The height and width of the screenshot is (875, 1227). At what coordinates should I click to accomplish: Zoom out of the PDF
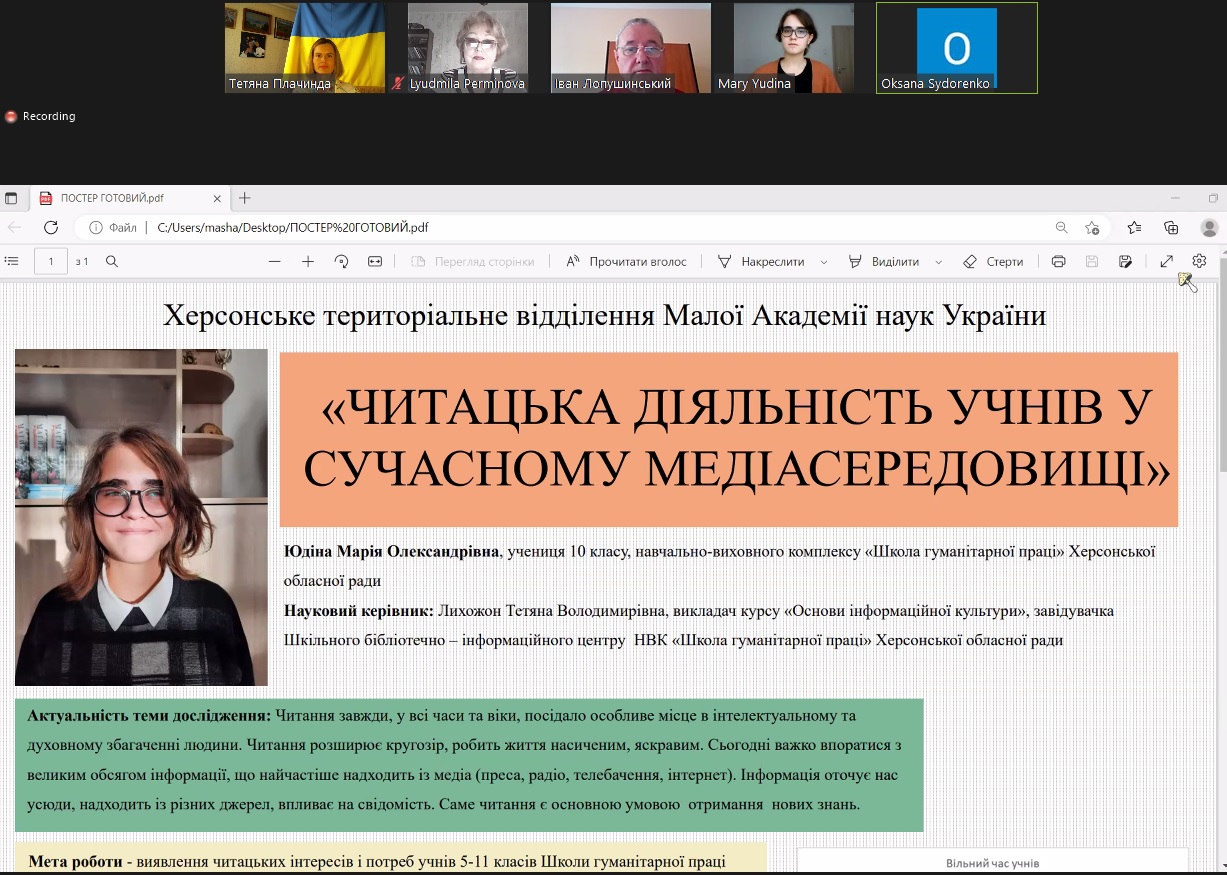coord(275,261)
